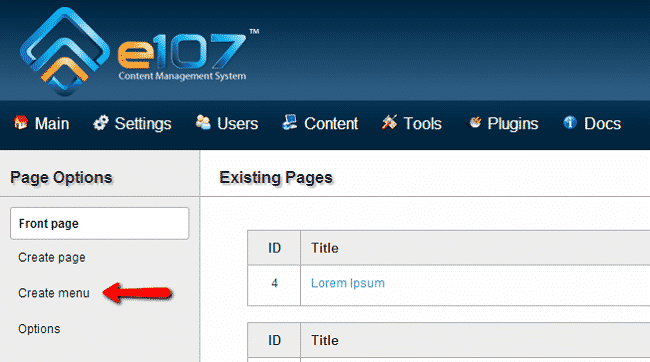Open the Plugins menu
This screenshot has height=362, width=650.
pos(513,124)
